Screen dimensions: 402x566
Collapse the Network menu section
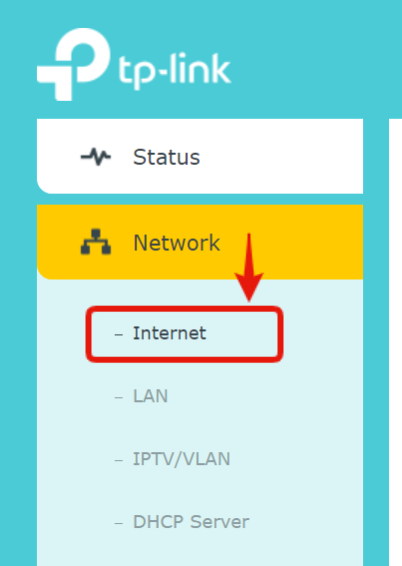click(200, 242)
